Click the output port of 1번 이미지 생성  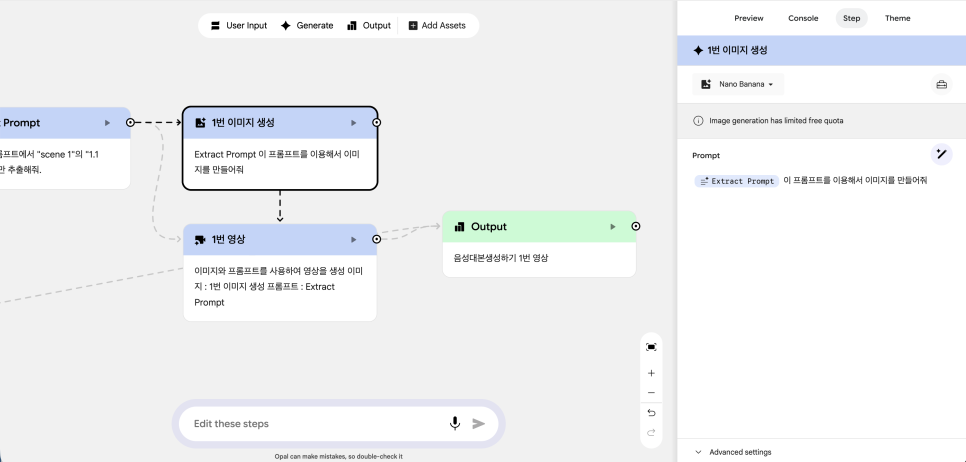click(376, 123)
